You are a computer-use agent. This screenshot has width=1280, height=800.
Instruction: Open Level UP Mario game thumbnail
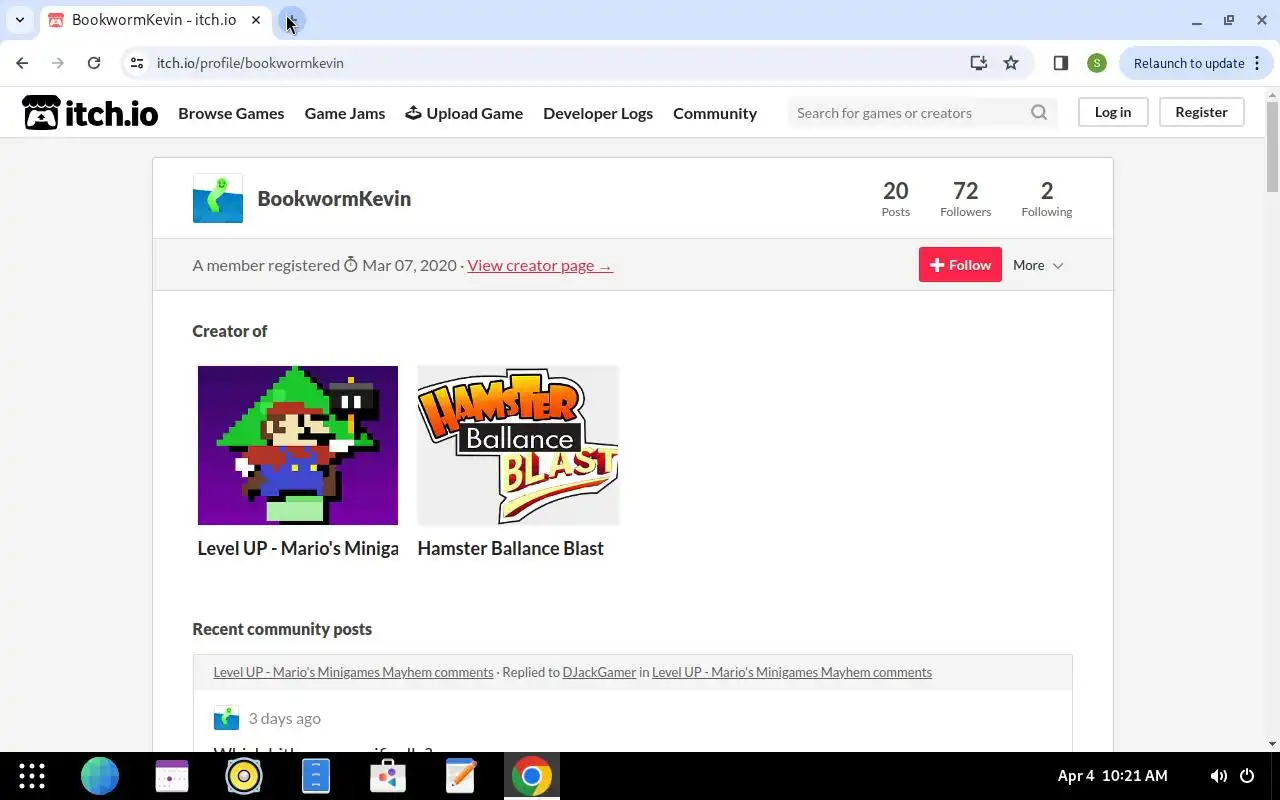[x=298, y=445]
